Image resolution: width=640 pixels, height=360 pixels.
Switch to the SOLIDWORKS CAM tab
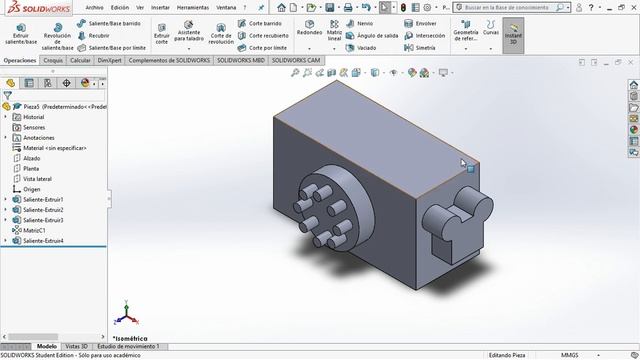(x=296, y=60)
